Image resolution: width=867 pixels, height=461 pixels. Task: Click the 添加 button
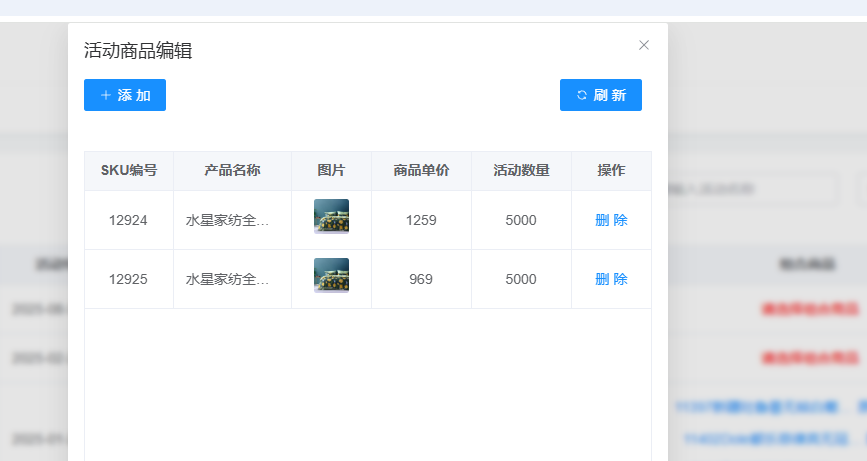pos(125,95)
